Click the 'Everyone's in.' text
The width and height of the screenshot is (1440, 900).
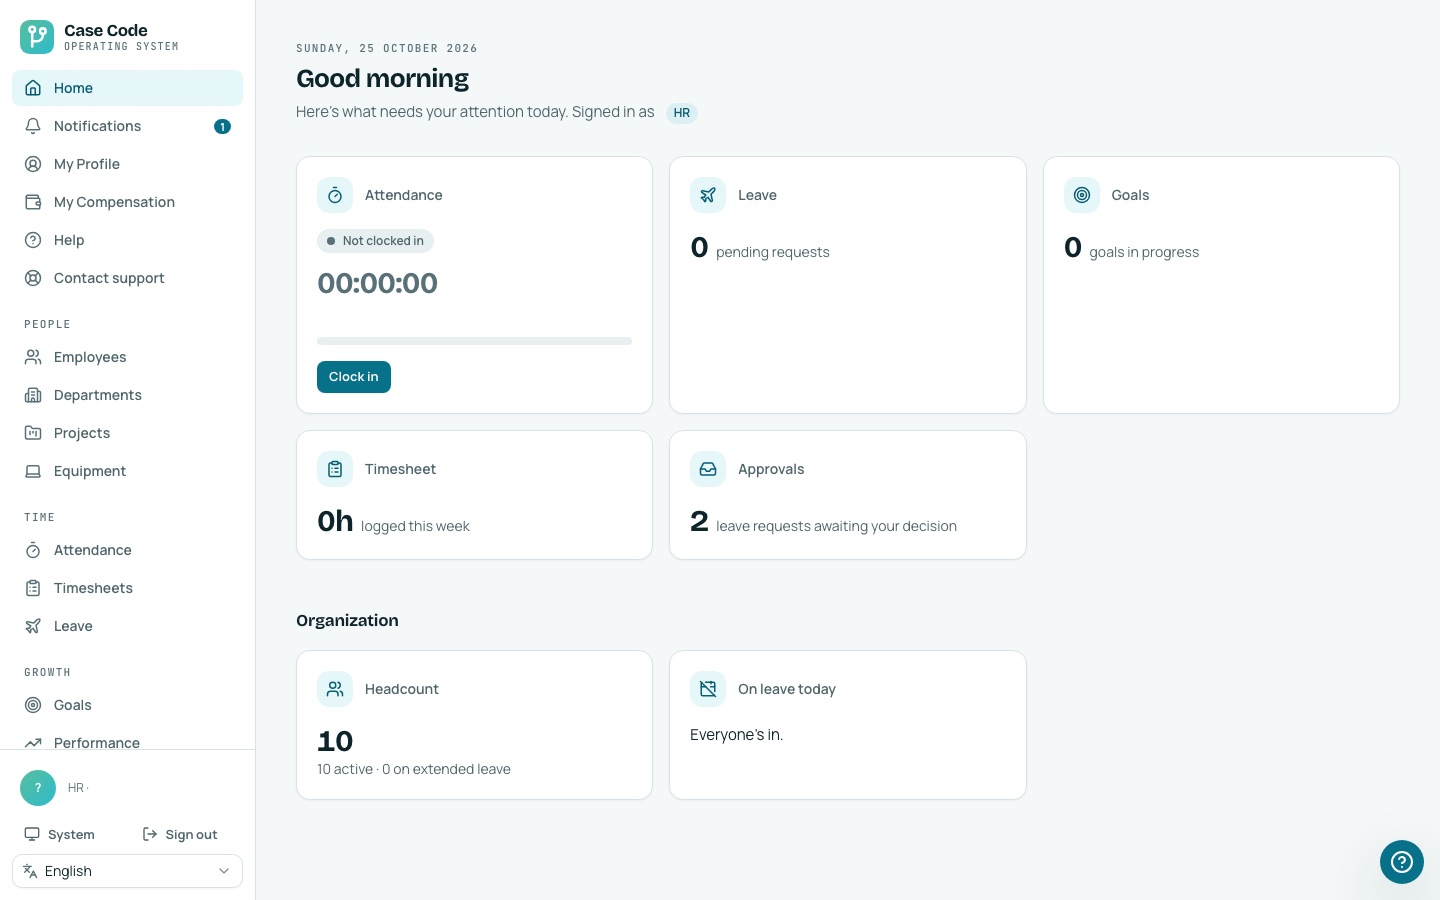click(736, 735)
